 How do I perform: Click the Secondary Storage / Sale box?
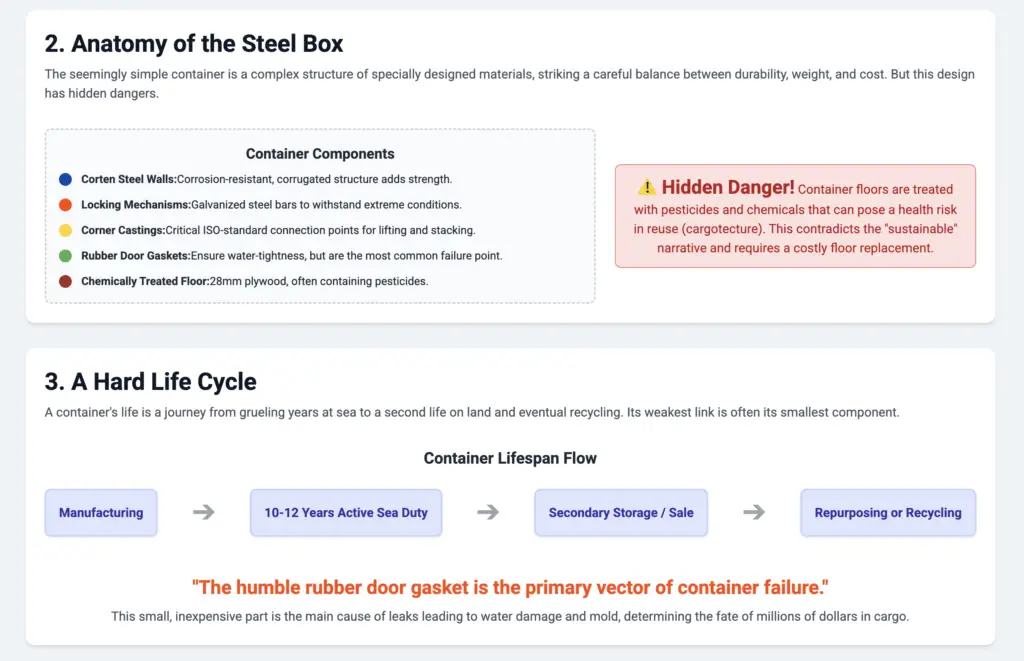pyautogui.click(x=621, y=513)
